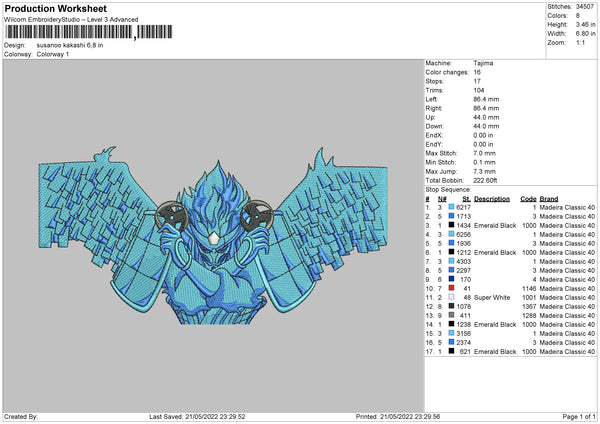Click the Trims value '104'

pos(478,90)
